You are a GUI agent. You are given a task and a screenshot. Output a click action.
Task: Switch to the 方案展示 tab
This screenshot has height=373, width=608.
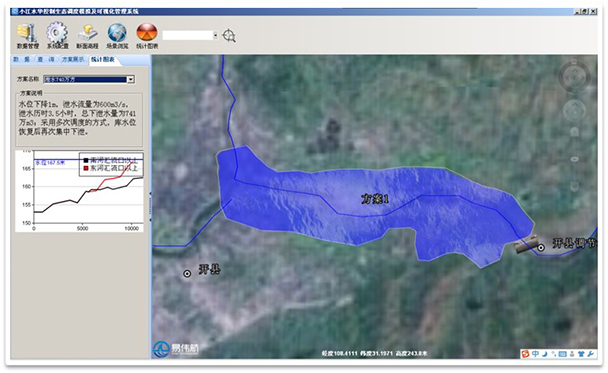[73, 59]
